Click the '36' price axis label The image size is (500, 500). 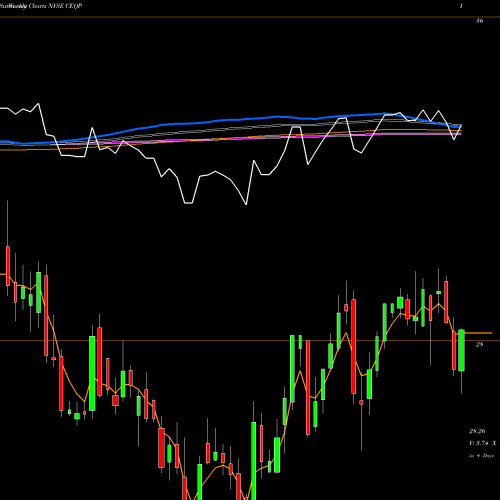coord(479,21)
